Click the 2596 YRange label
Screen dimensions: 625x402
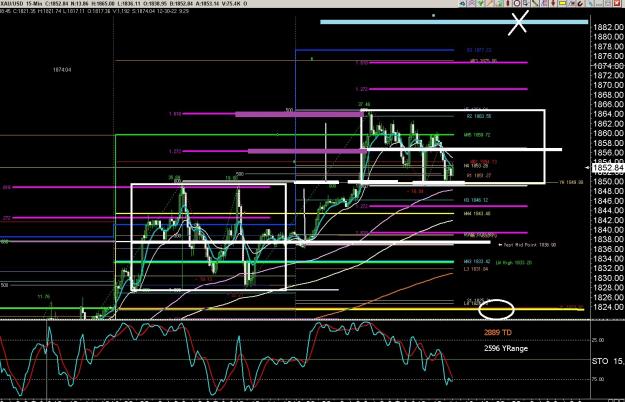pos(506,348)
